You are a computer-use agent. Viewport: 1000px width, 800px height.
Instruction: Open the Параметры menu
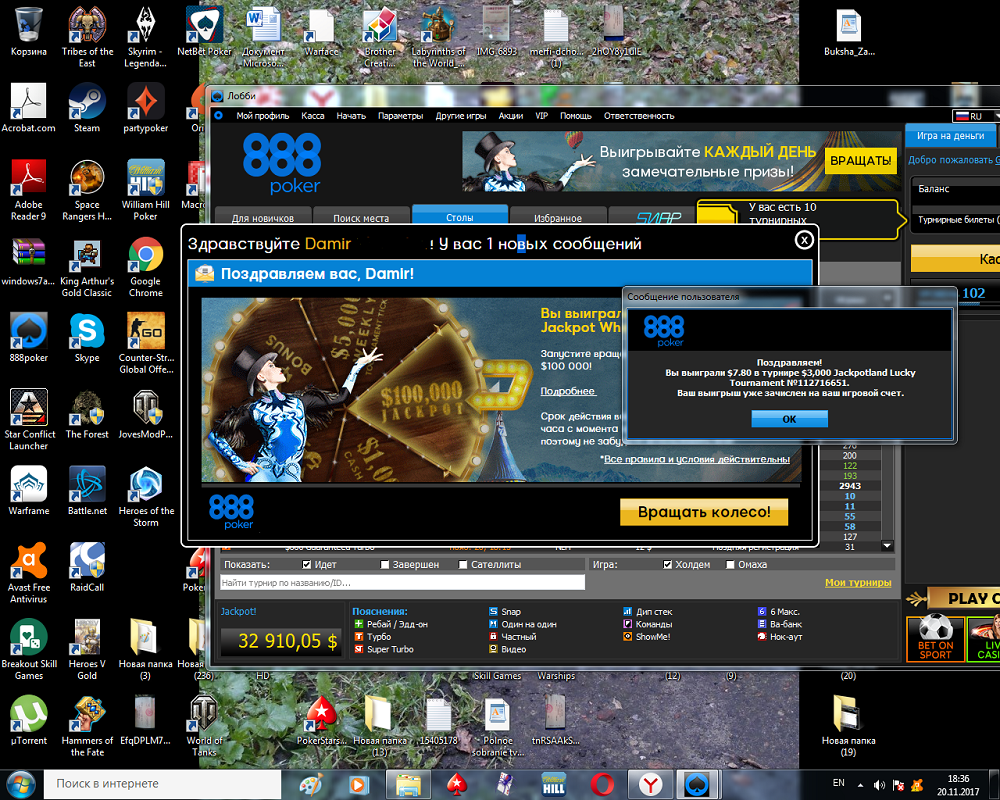point(401,115)
